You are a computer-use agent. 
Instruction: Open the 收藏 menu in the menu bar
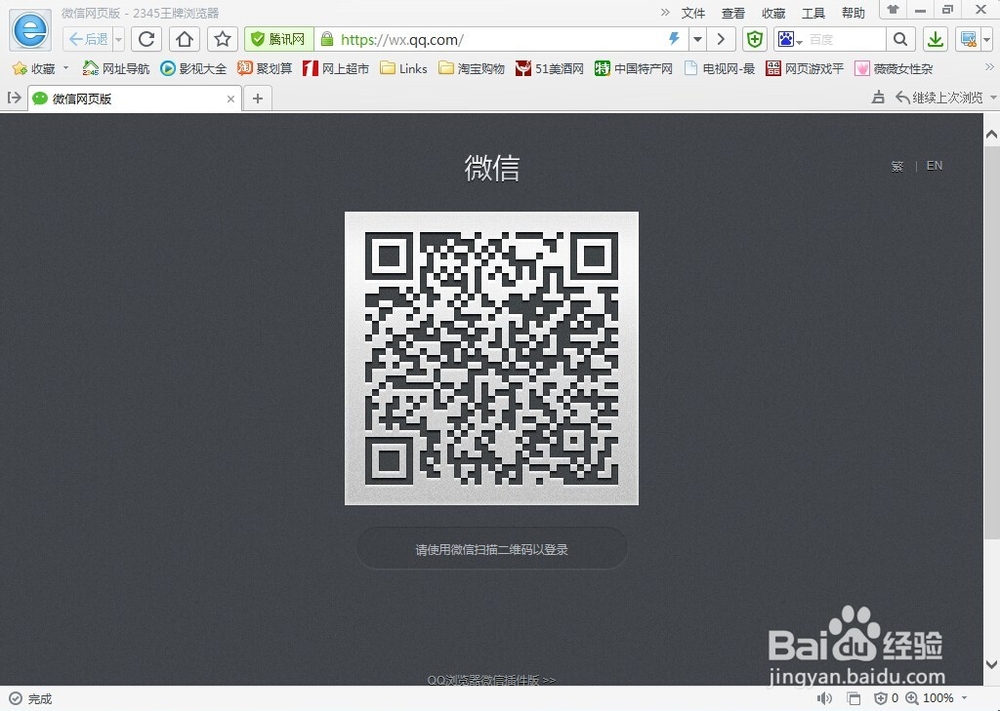tap(773, 13)
